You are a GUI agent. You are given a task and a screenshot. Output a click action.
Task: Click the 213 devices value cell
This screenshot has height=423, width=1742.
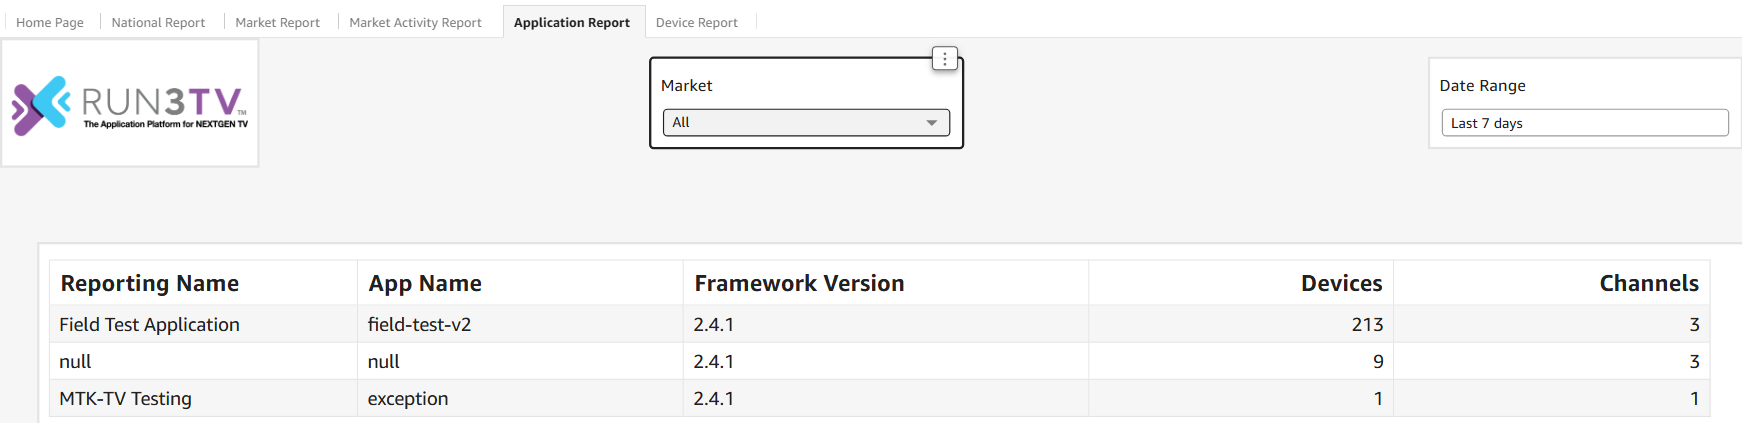pyautogui.click(x=1367, y=325)
